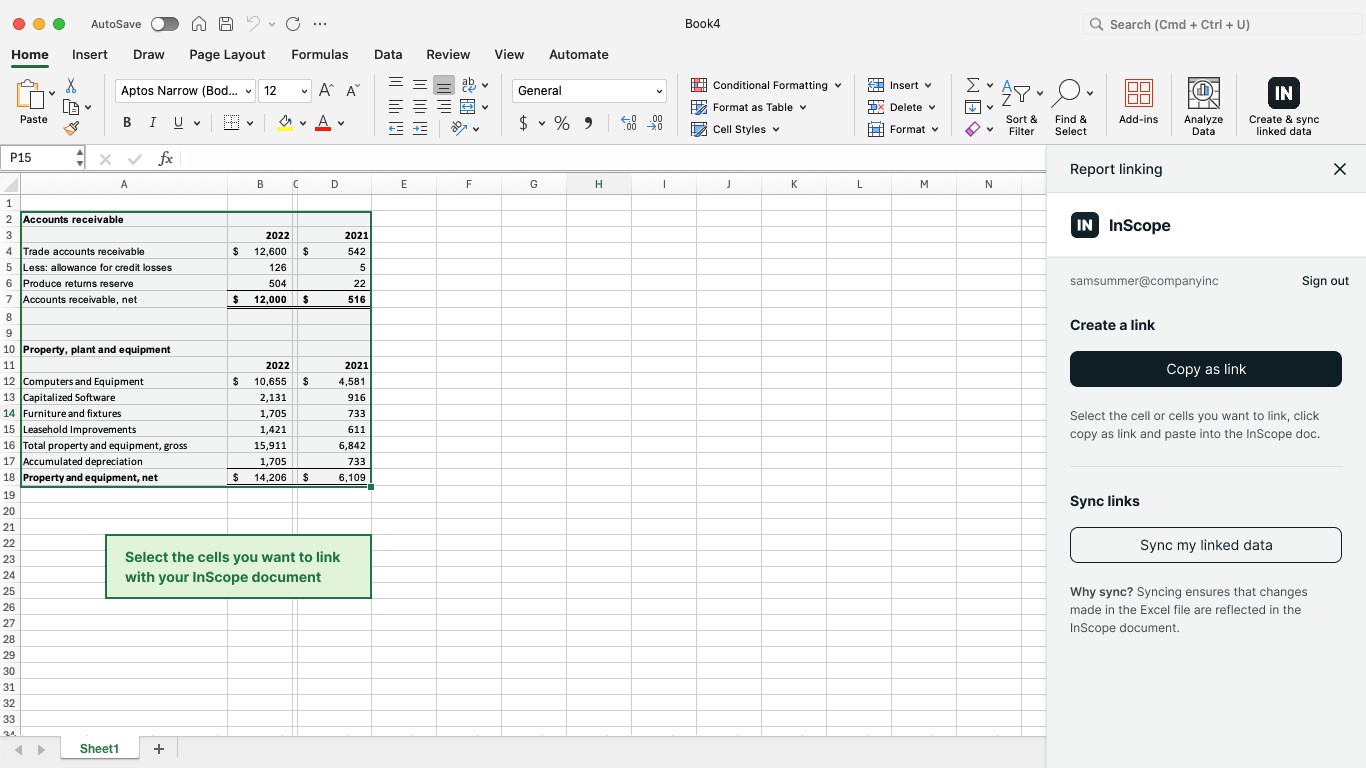Open the Review tab
This screenshot has width=1366, height=768.
[448, 55]
